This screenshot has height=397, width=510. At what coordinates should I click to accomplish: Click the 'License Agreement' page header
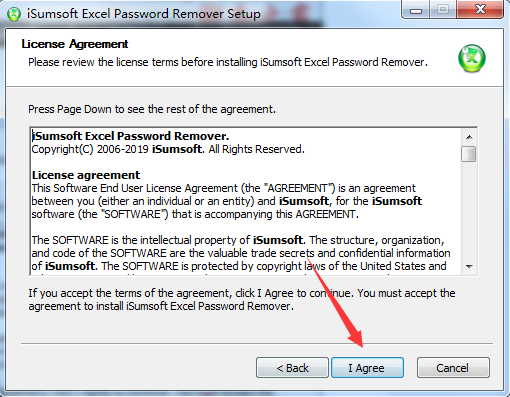(x=75, y=44)
